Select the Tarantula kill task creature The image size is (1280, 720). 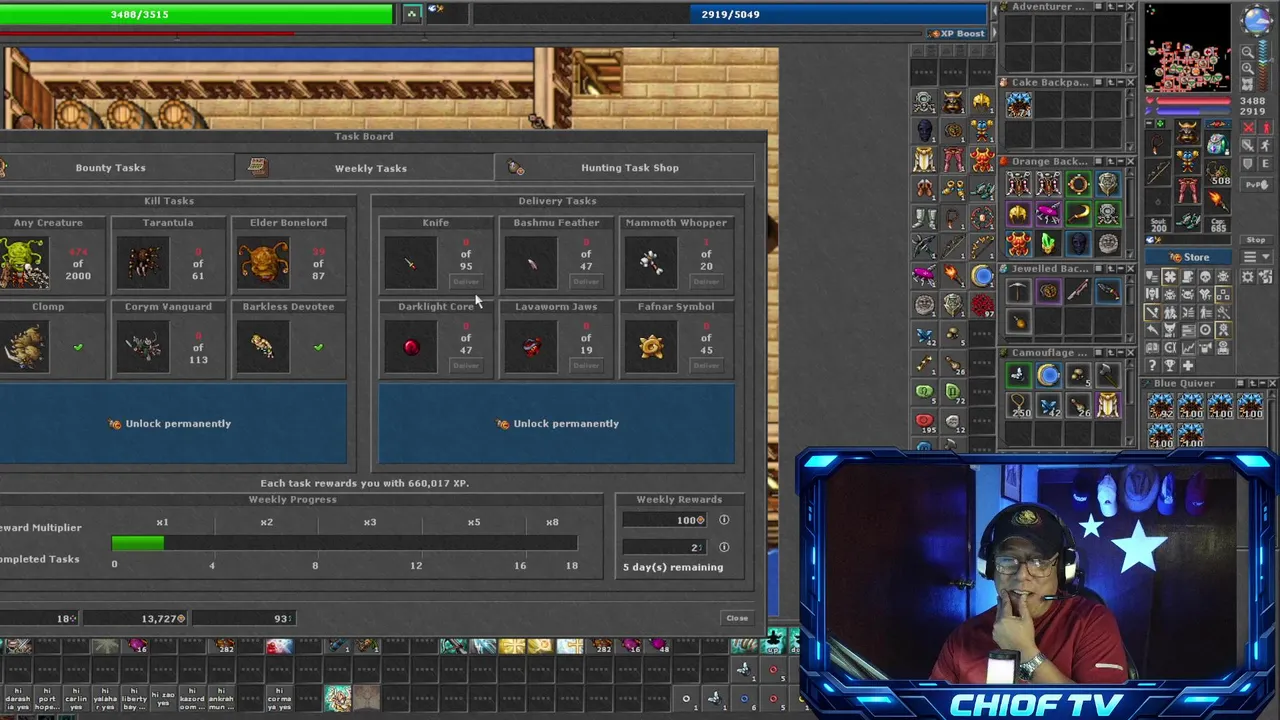(x=143, y=263)
